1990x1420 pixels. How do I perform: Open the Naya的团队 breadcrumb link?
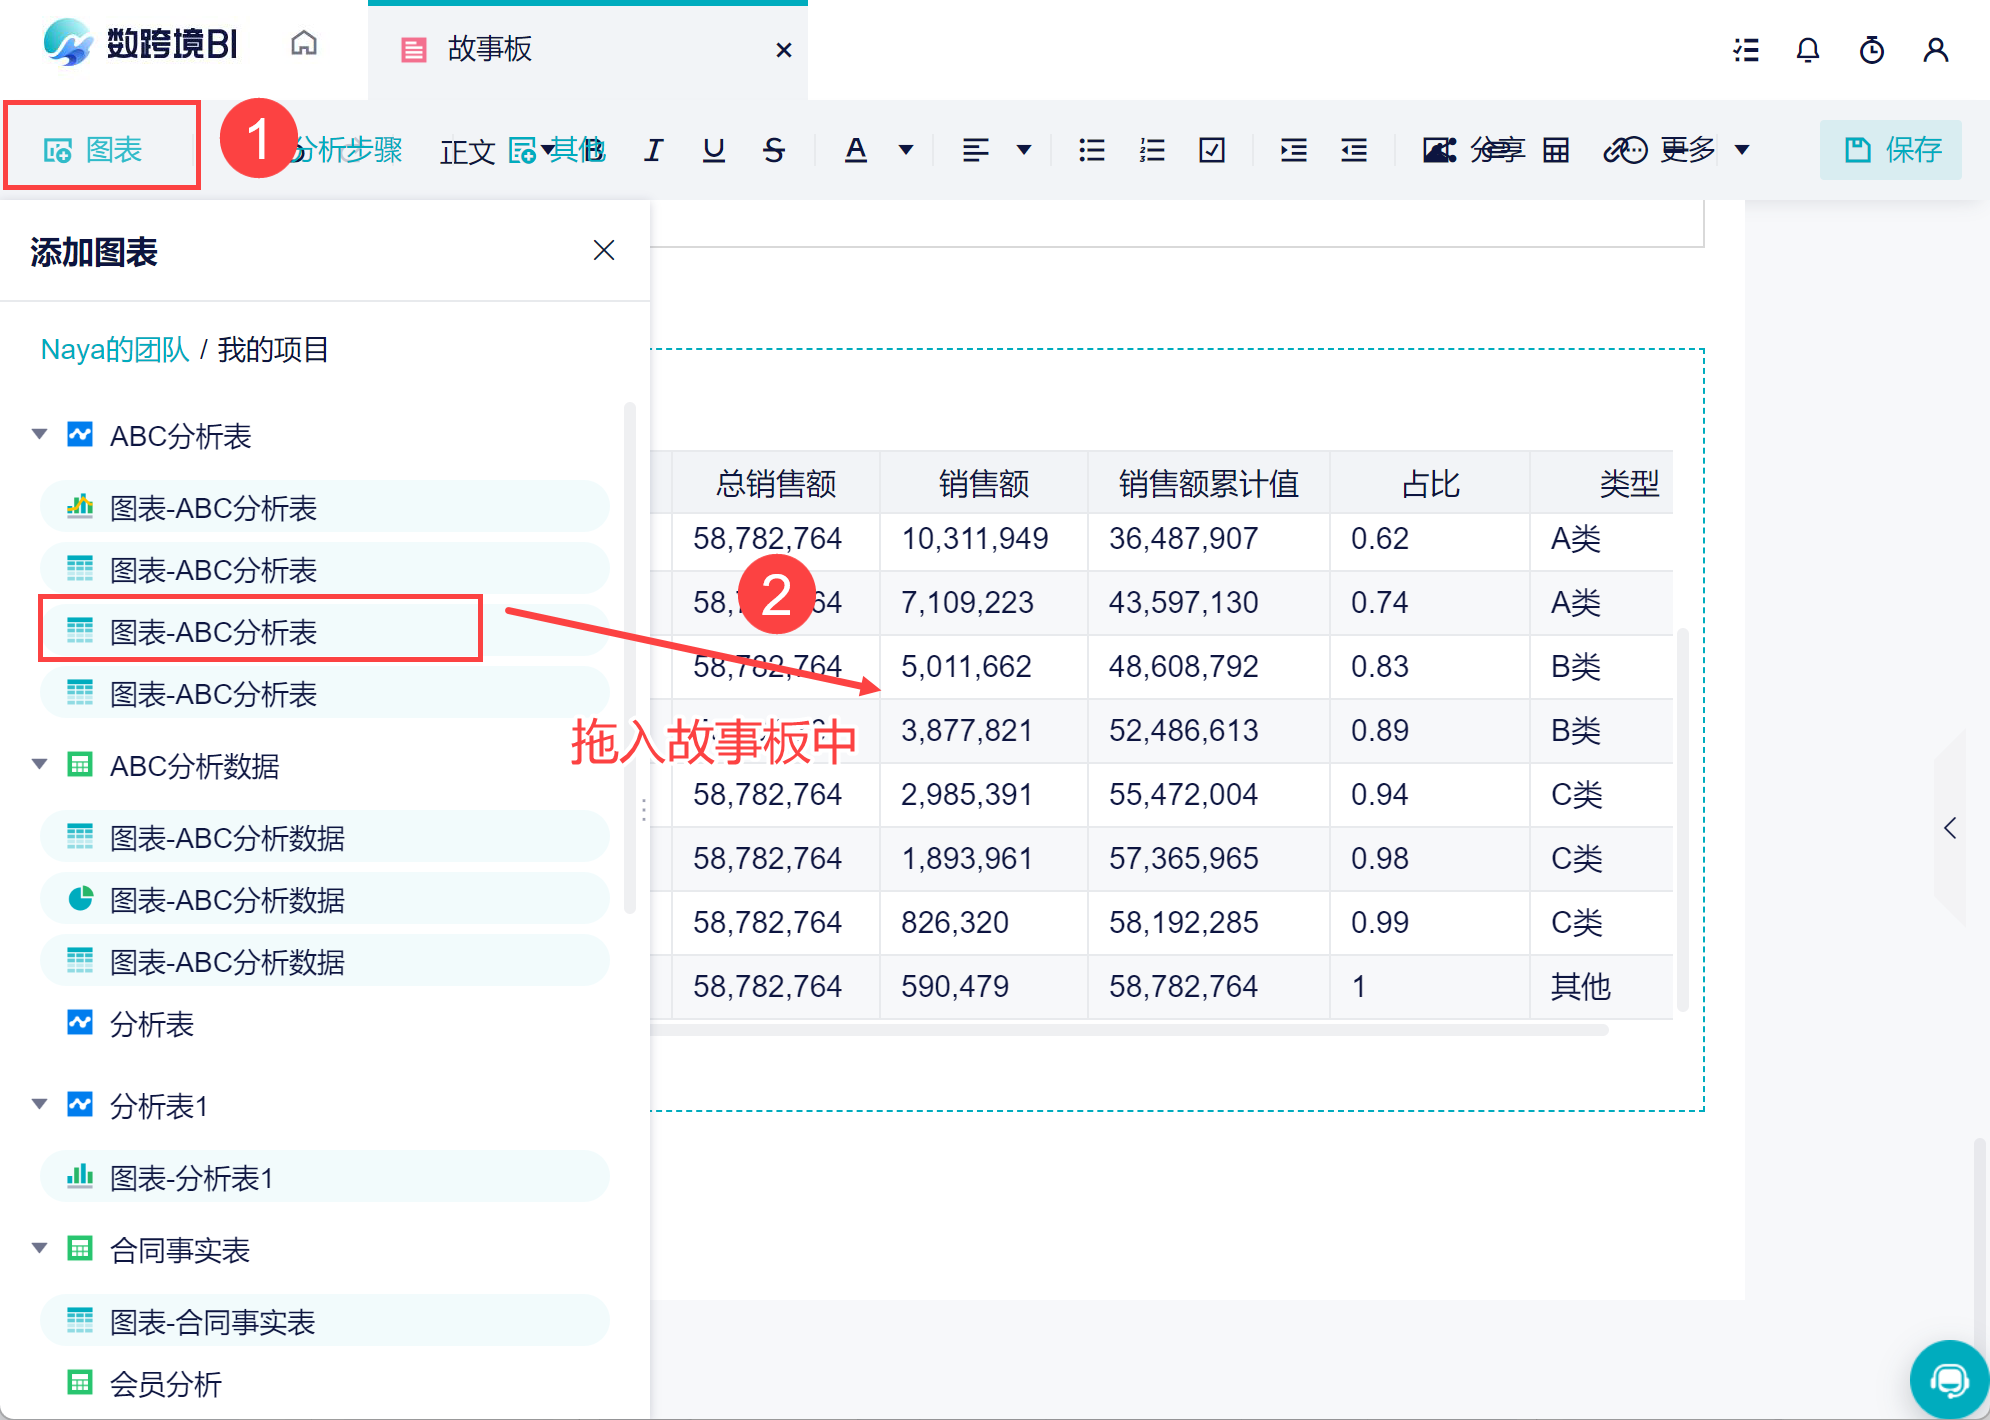tap(114, 350)
